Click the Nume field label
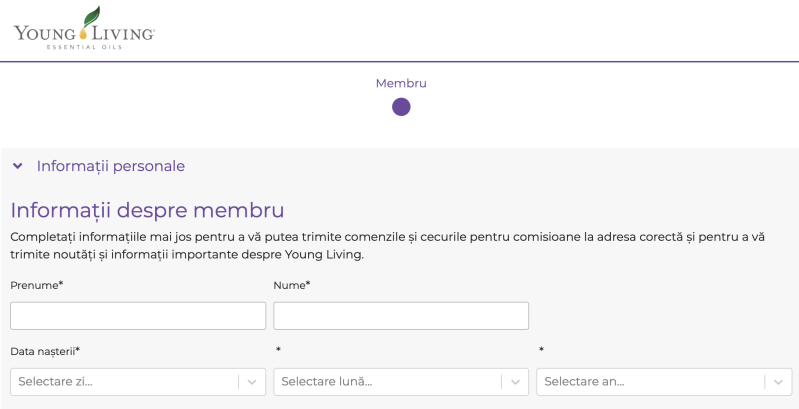 (x=291, y=285)
